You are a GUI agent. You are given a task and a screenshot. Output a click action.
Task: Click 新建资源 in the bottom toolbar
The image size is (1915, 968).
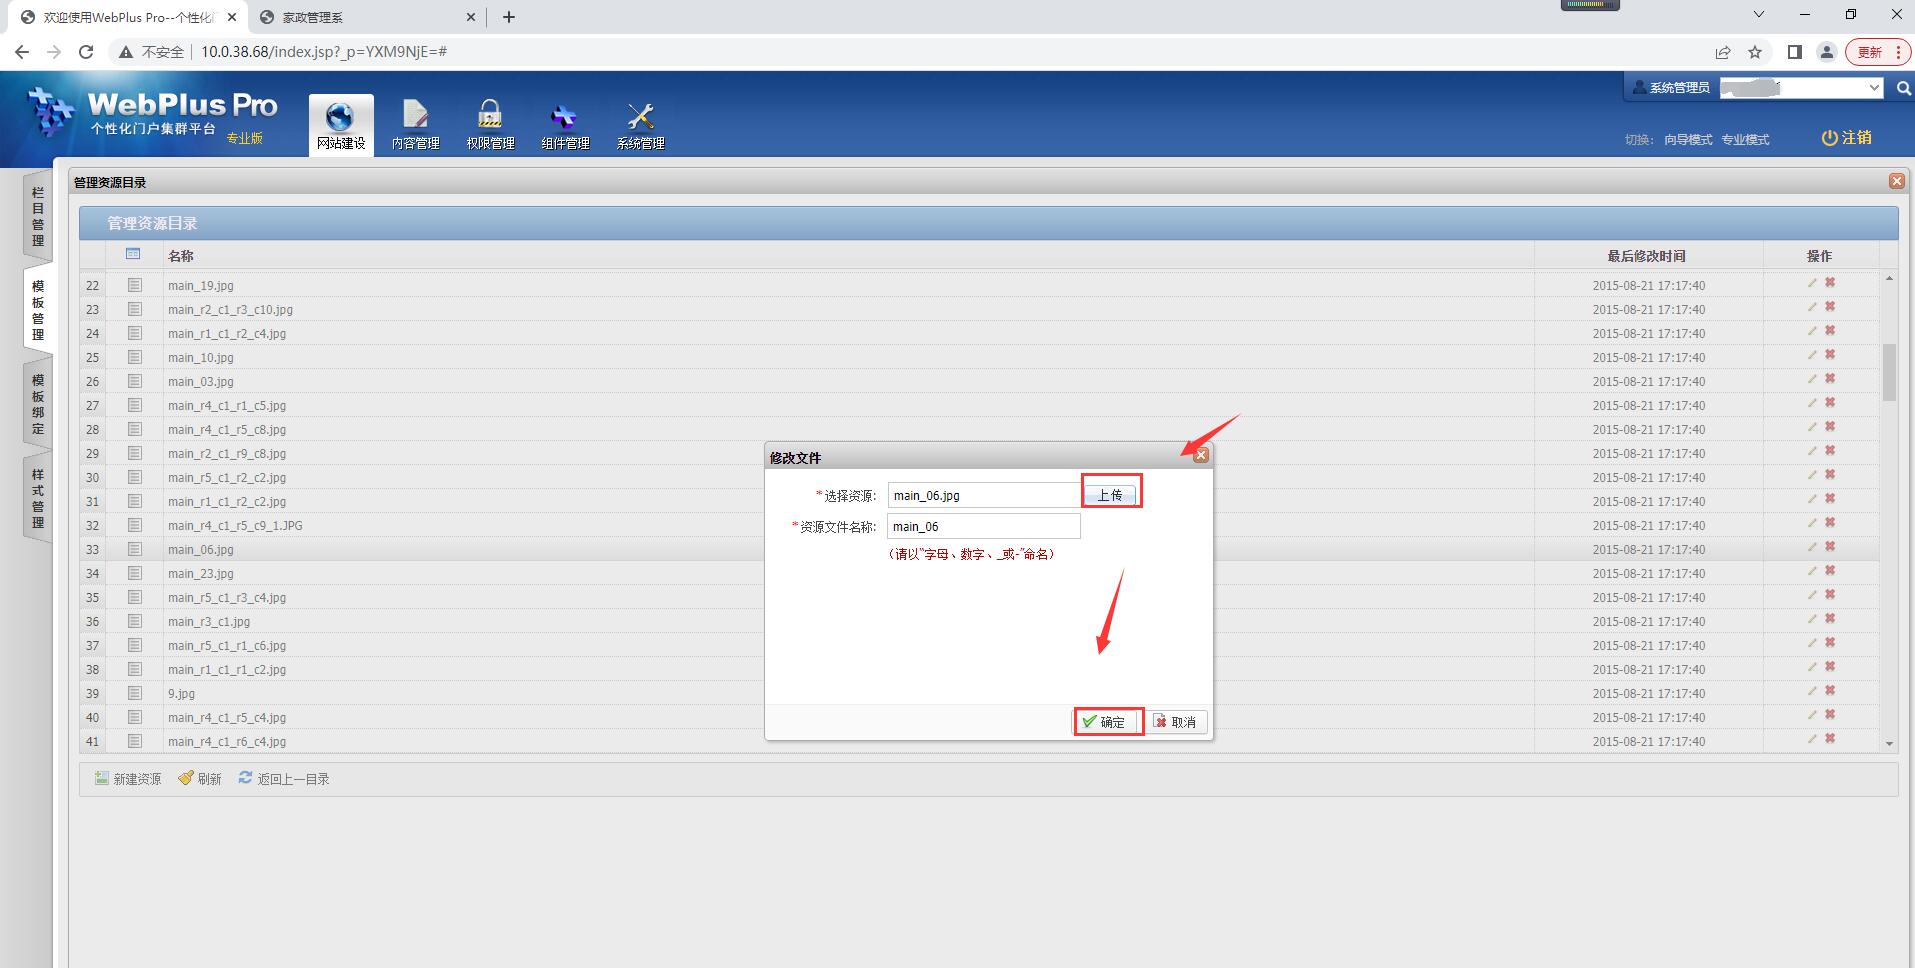(x=128, y=779)
